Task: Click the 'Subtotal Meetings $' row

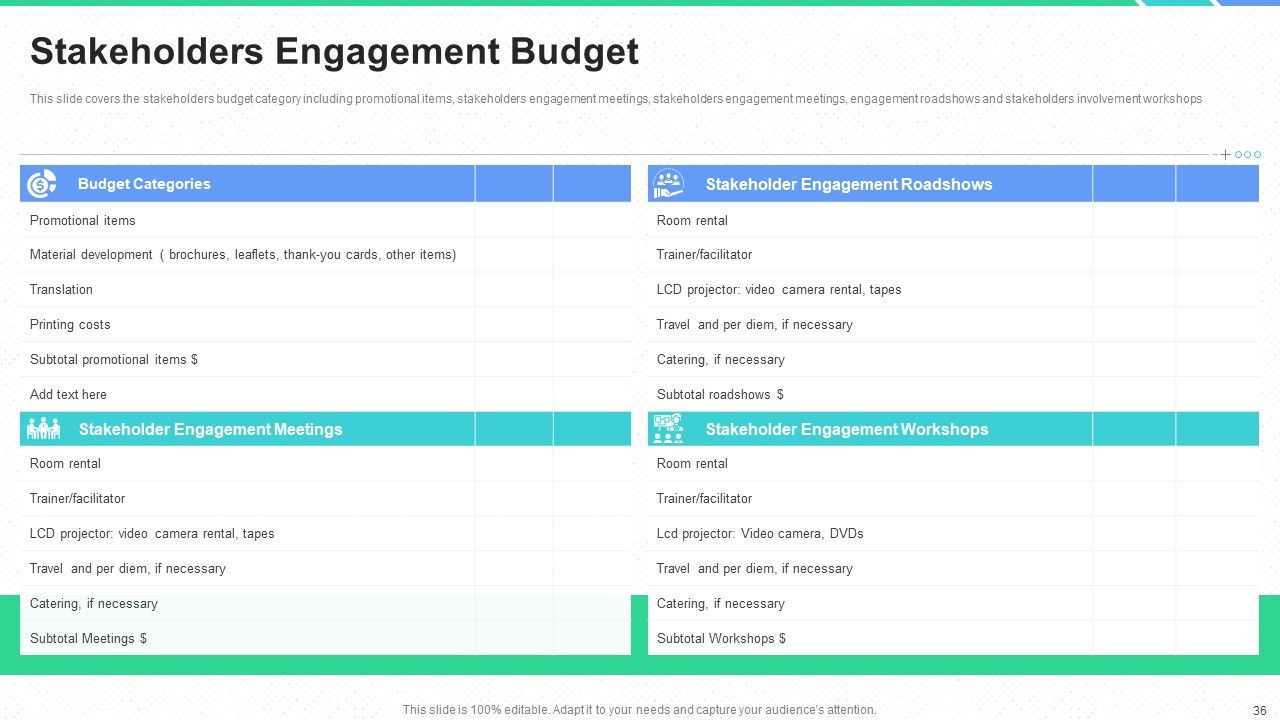Action: point(325,639)
